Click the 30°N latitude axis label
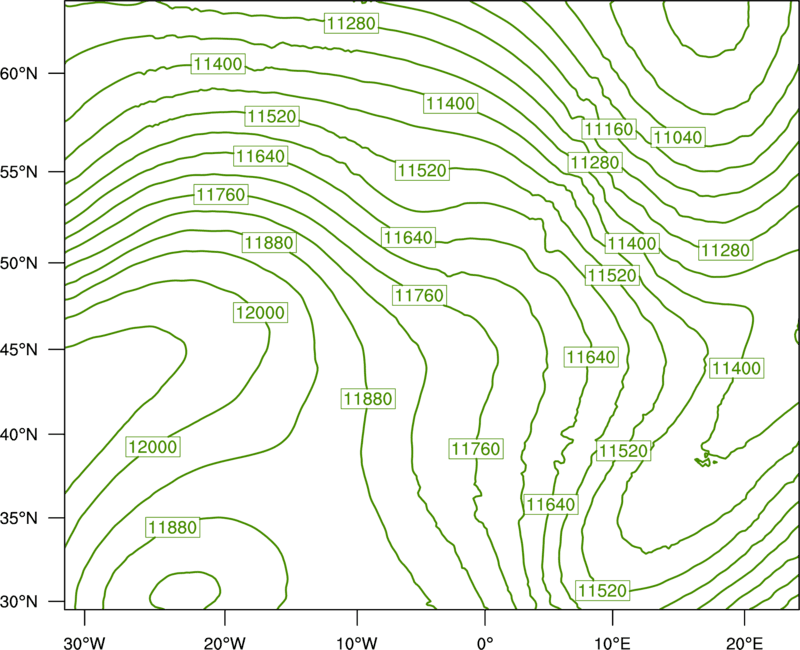Screen dimensions: 800x650 pos(19,602)
